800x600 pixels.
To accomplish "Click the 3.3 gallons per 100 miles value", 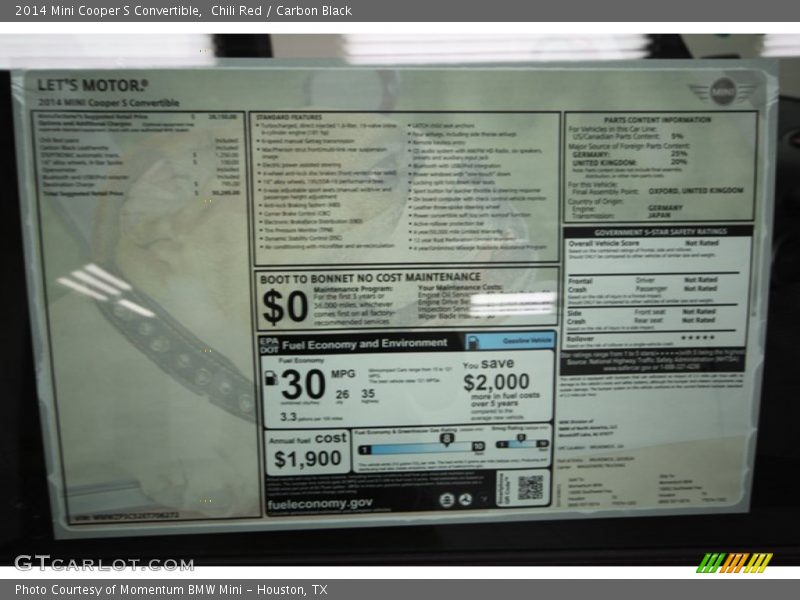I will [x=288, y=417].
